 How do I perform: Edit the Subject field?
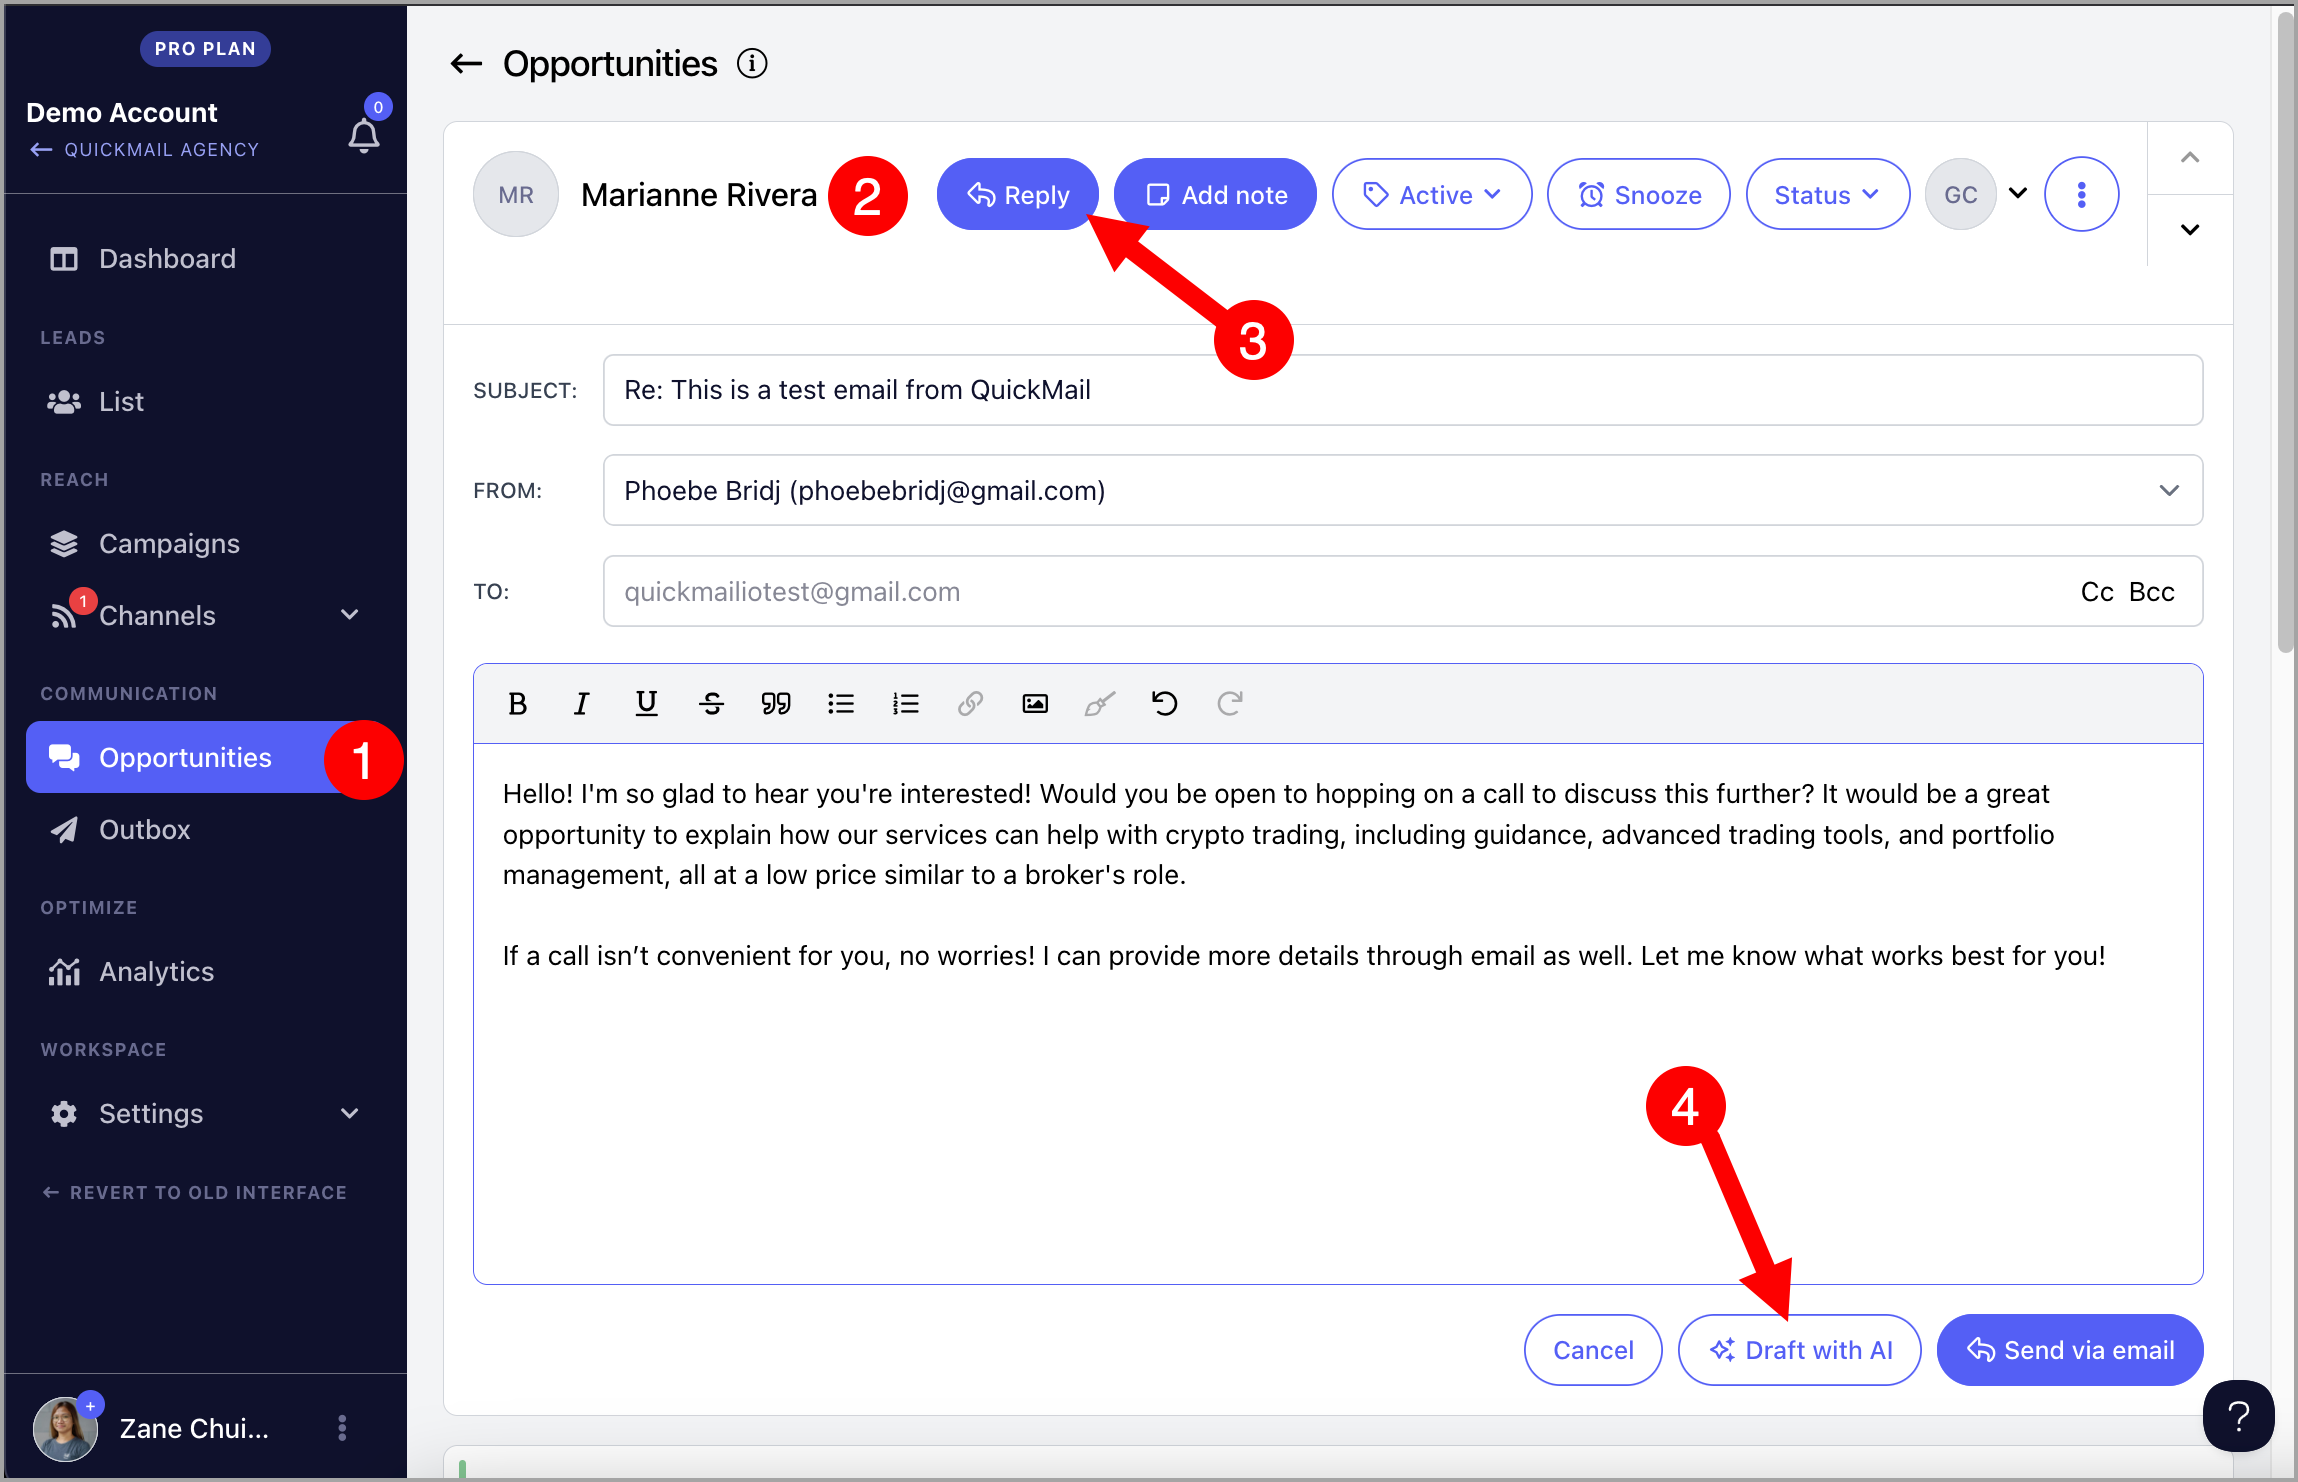coord(1403,390)
